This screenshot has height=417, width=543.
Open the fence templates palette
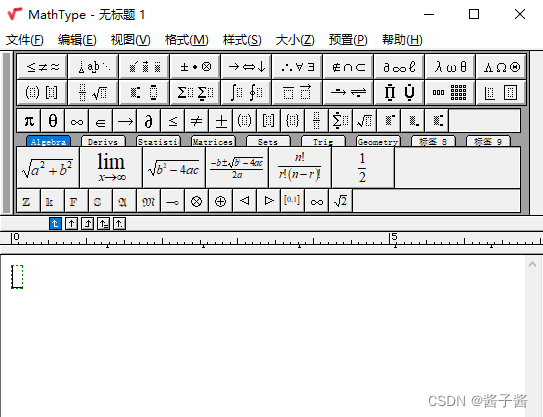tap(42, 92)
